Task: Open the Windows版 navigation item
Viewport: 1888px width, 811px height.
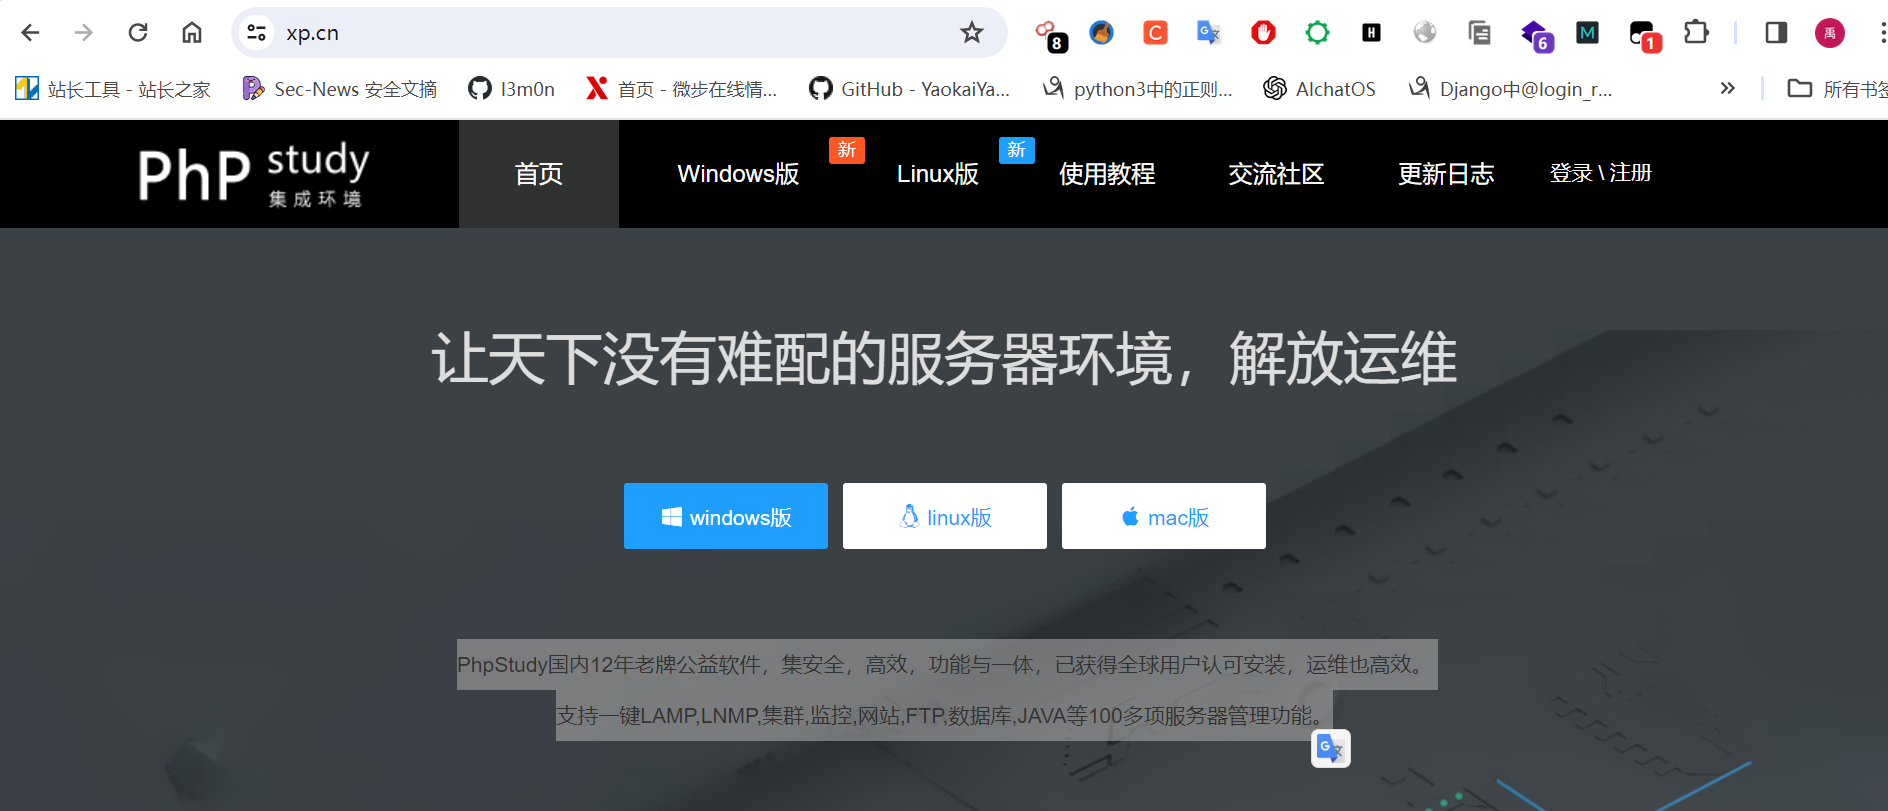Action: (x=738, y=174)
